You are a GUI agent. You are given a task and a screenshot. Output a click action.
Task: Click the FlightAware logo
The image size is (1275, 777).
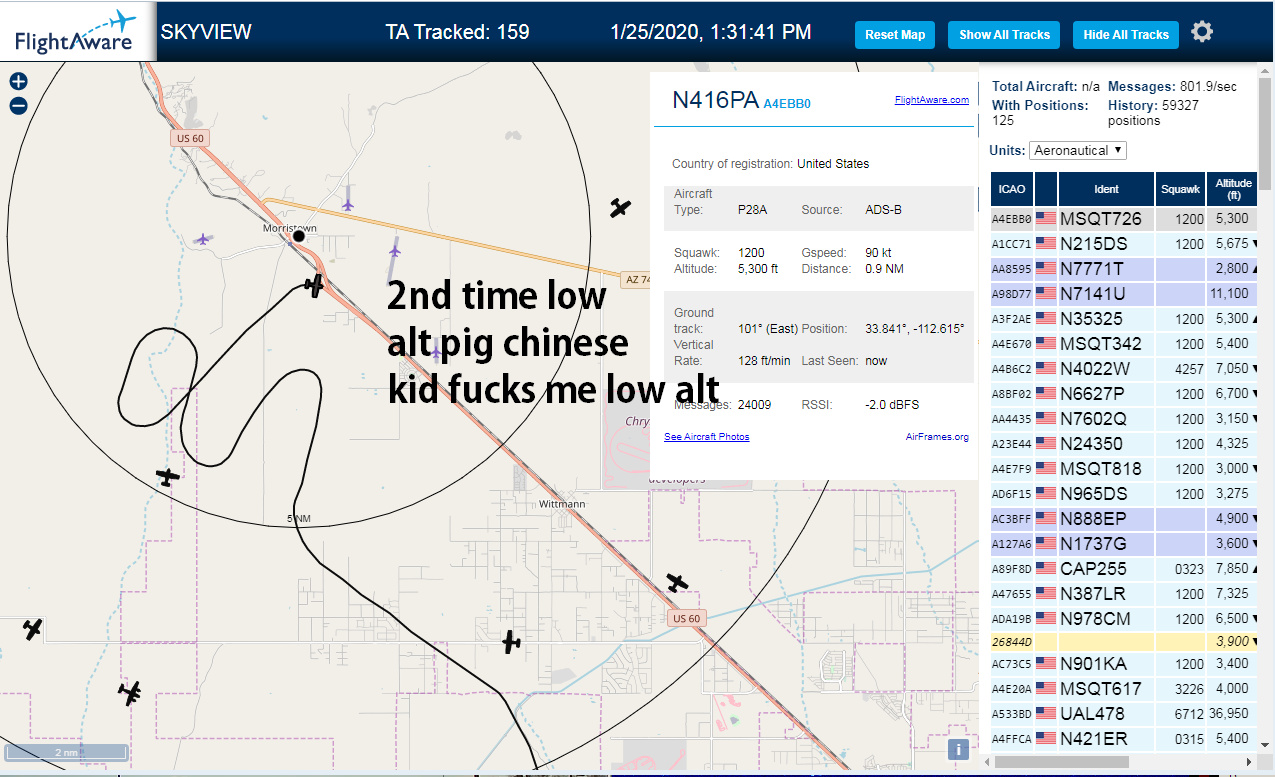click(x=76, y=31)
